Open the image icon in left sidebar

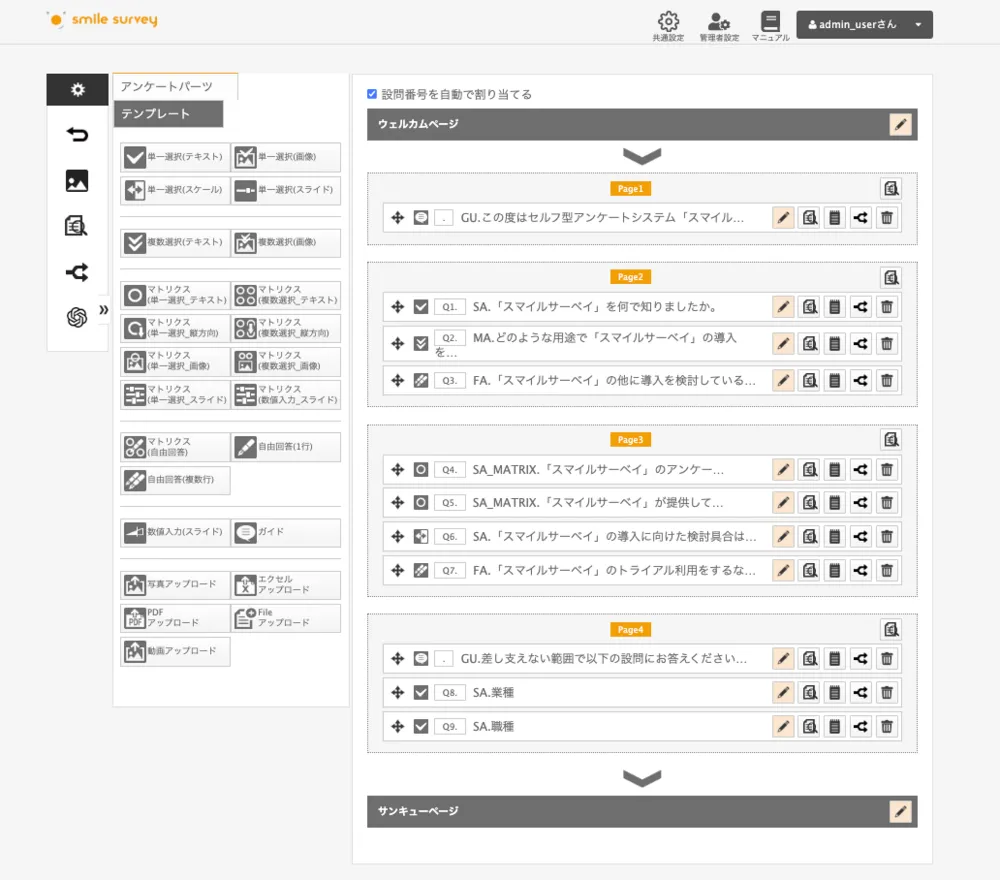[x=77, y=181]
